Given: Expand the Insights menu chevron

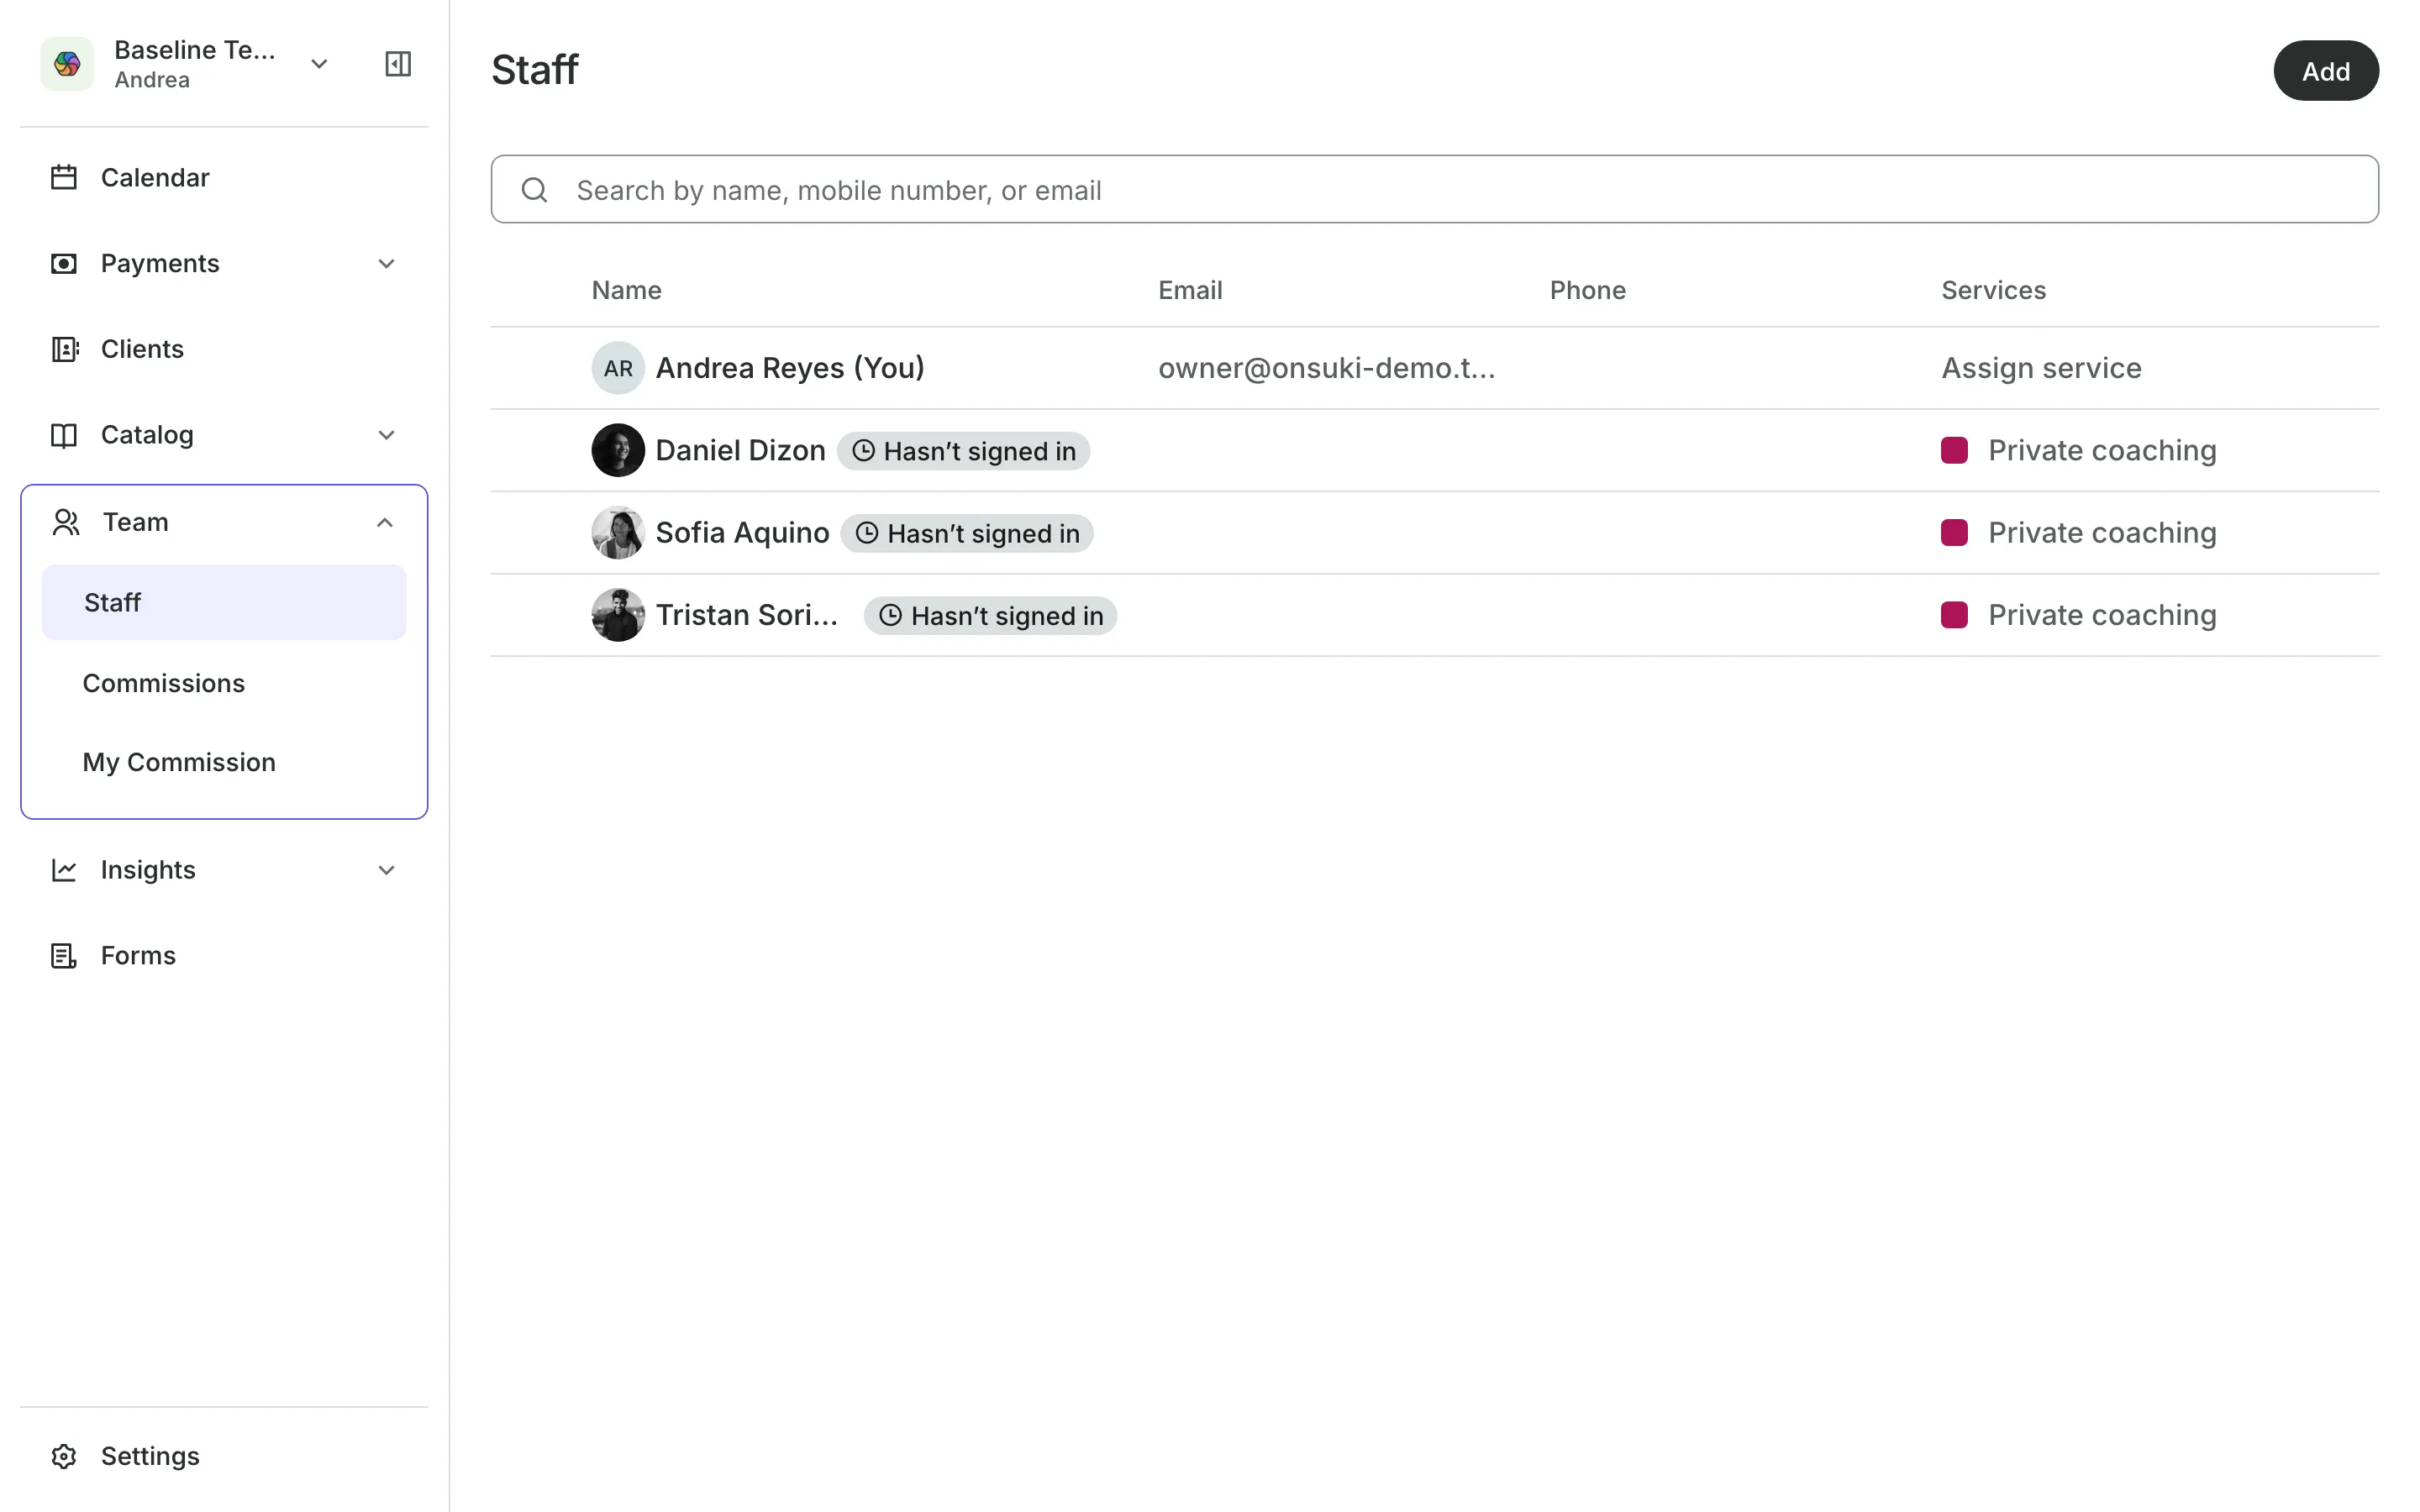Looking at the screenshot, I should [x=387, y=870].
